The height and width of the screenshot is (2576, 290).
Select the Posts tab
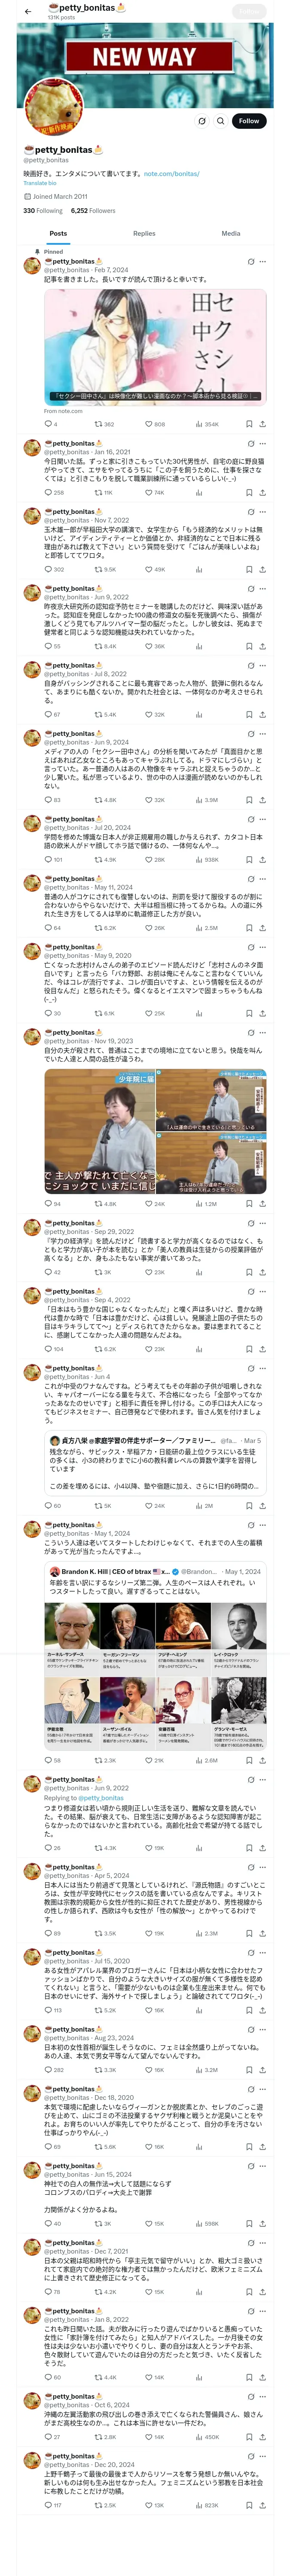(59, 233)
